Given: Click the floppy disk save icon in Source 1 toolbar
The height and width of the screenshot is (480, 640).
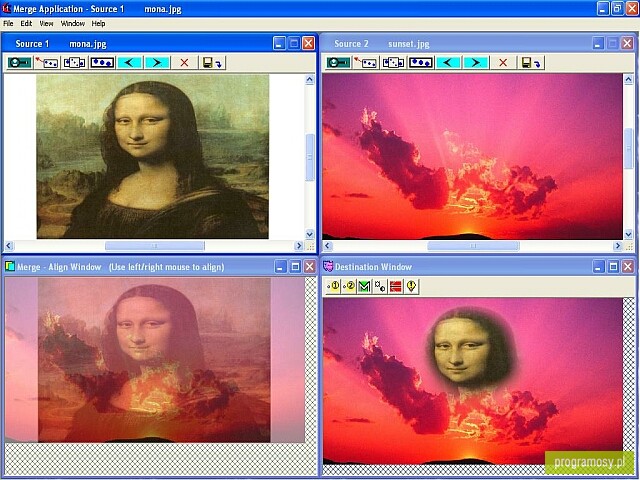Looking at the screenshot, I should coord(212,62).
